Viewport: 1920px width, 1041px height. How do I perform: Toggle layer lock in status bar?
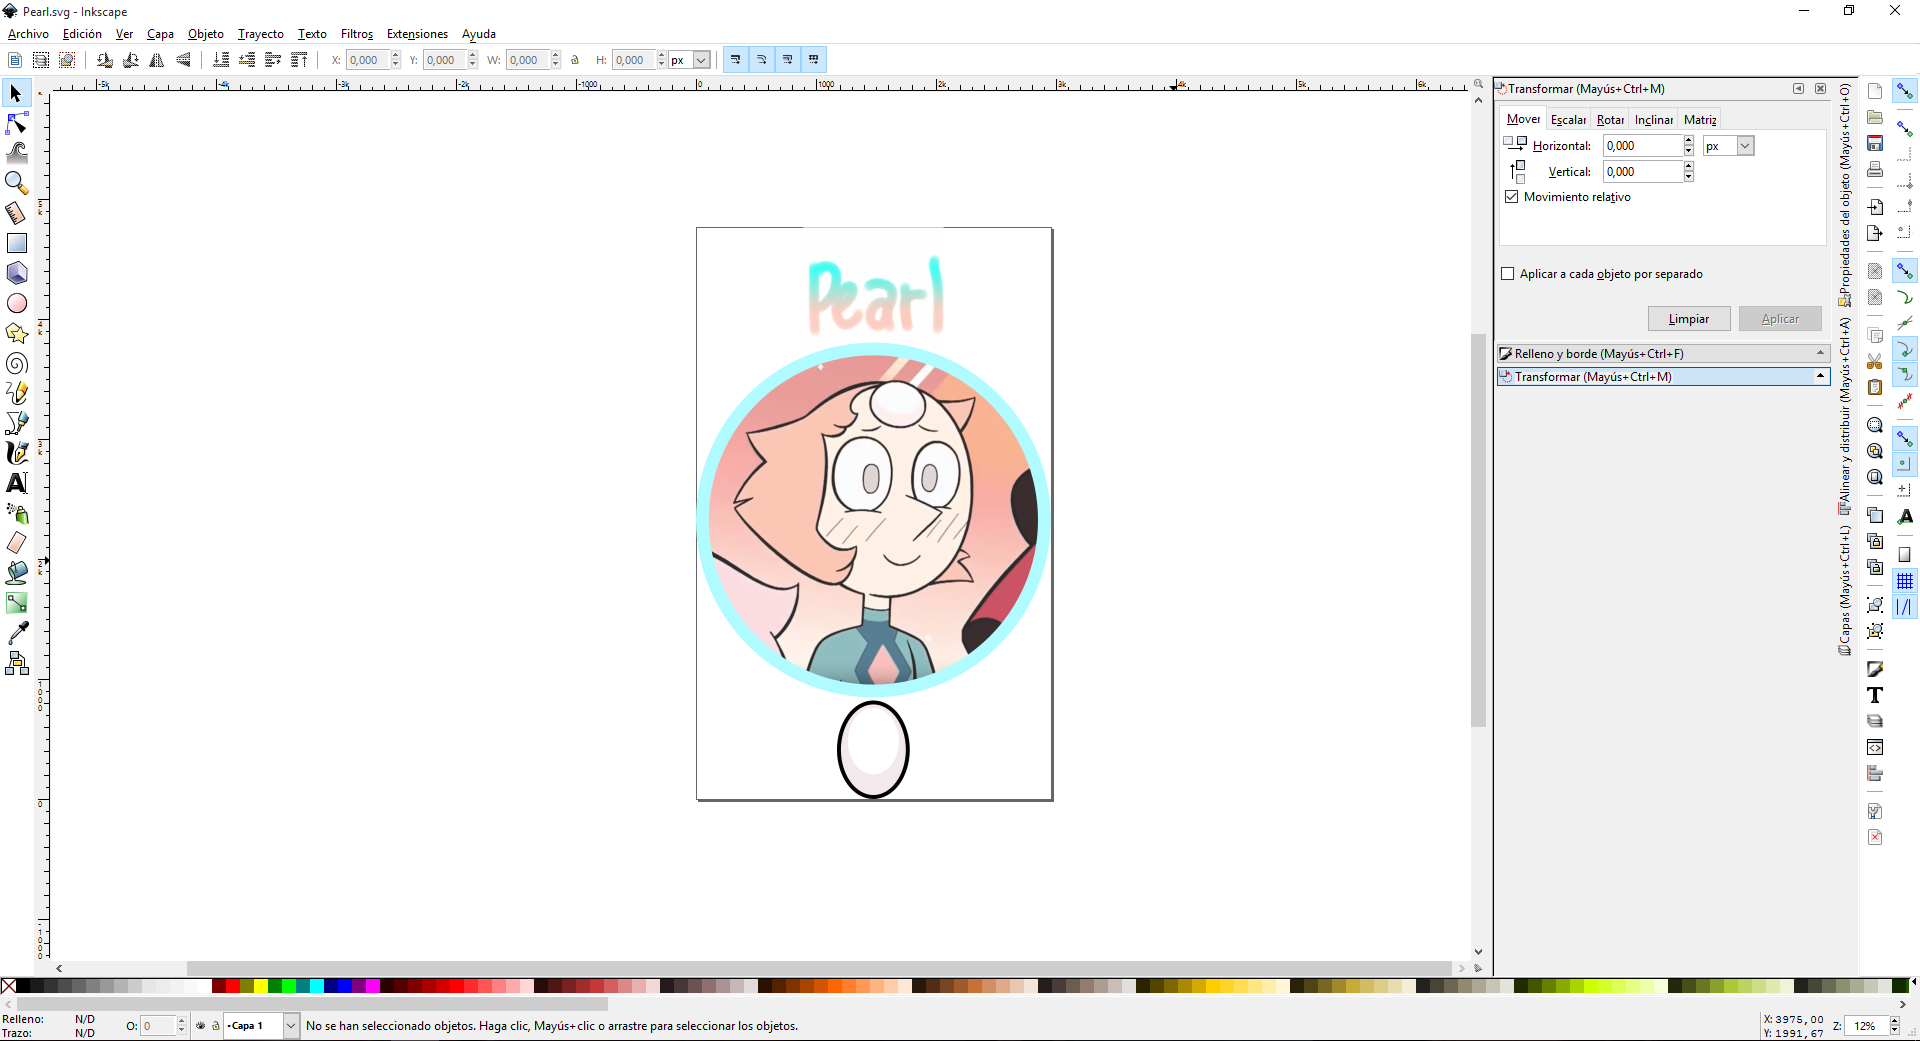(215, 1025)
